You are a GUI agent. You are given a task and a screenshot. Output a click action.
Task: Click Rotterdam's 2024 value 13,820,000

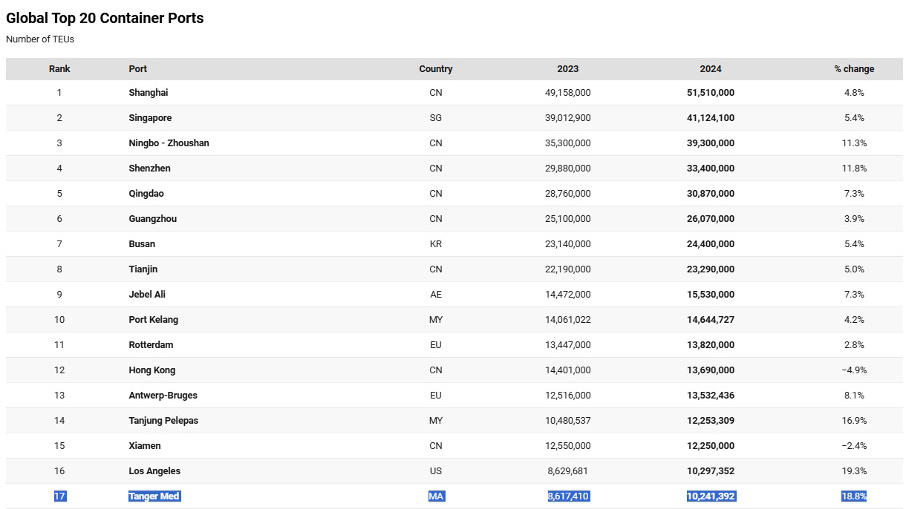711,345
